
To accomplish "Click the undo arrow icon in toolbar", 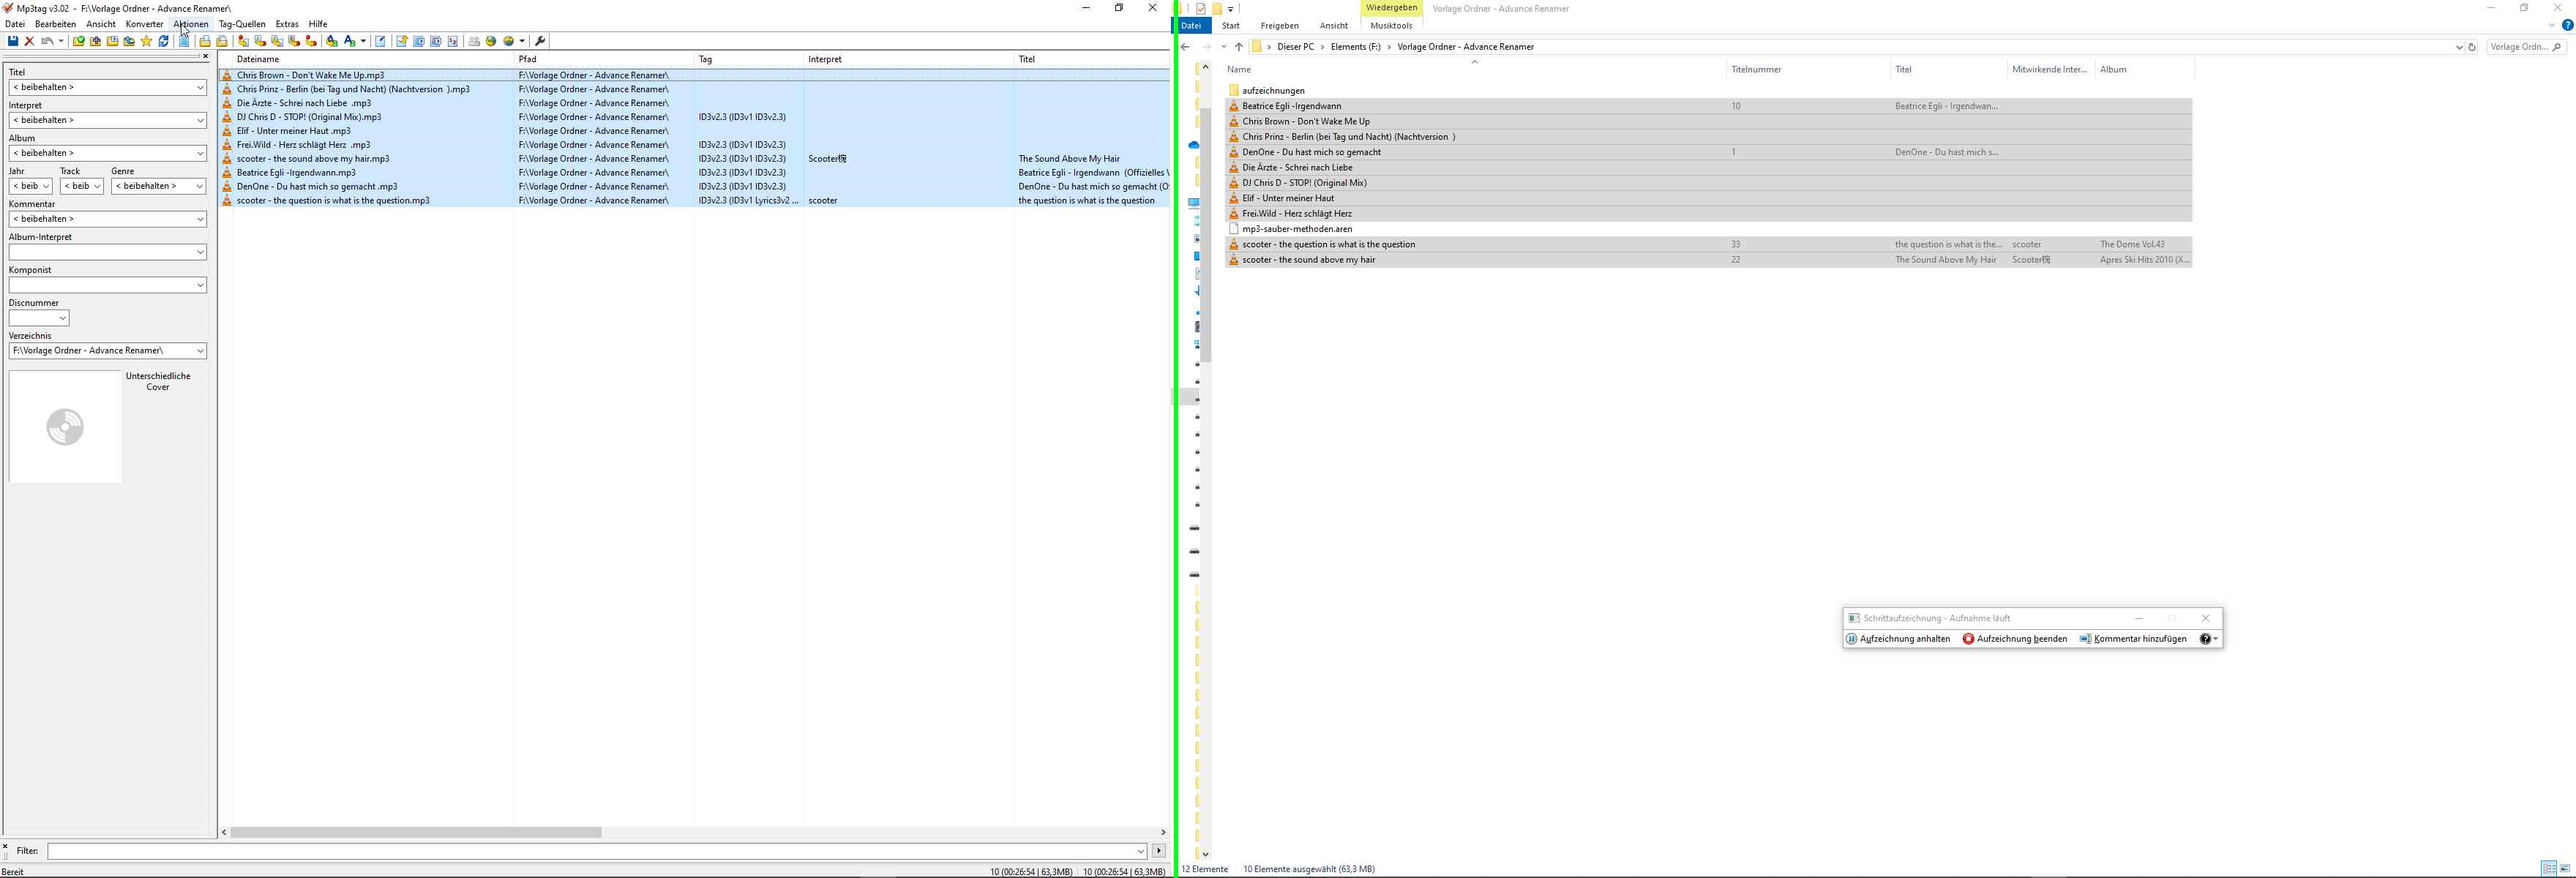I will point(47,41).
